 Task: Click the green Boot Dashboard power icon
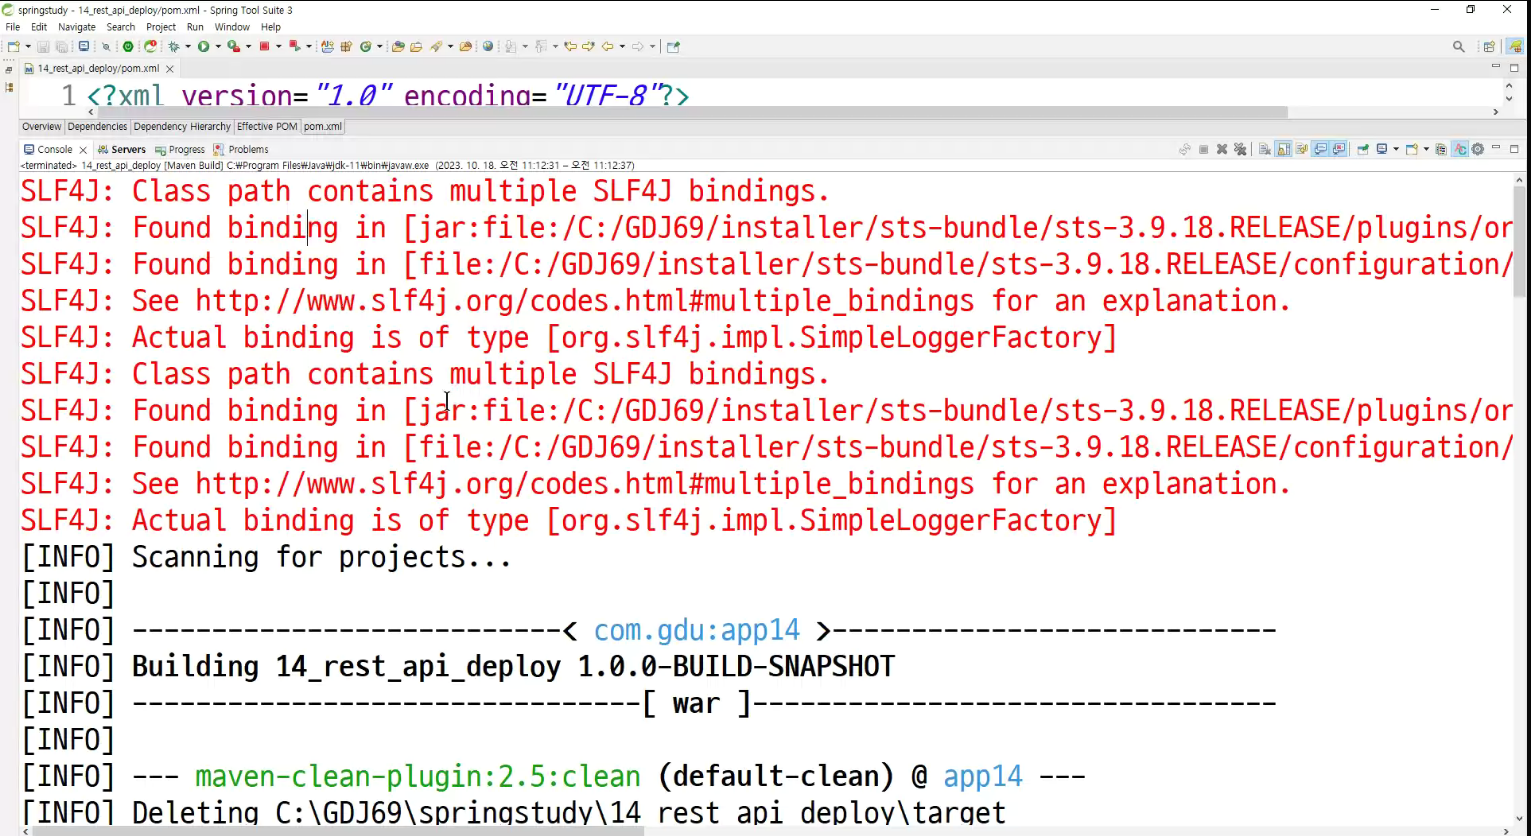[128, 46]
